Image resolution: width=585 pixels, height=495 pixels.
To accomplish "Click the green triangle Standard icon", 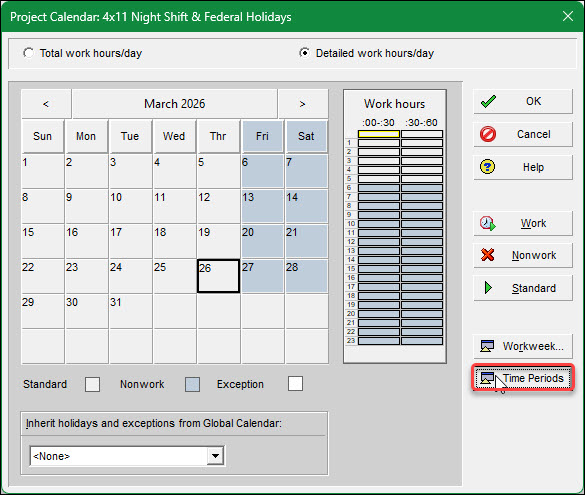I will (488, 288).
